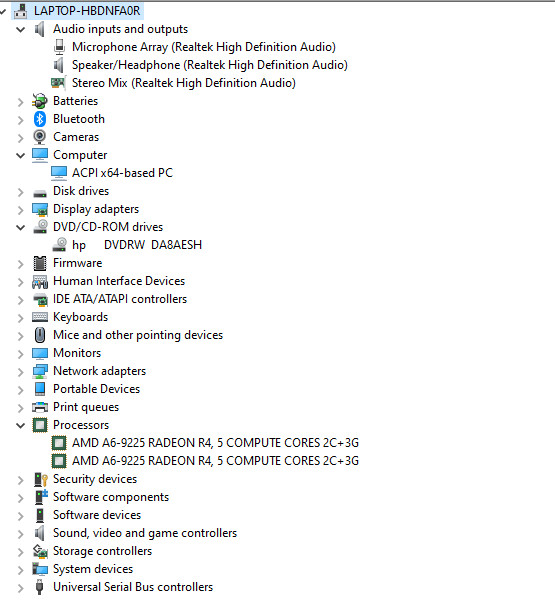555x611 pixels.
Task: Click the LAPTOP-HBDNFA0R computer root icon
Action: 20,11
